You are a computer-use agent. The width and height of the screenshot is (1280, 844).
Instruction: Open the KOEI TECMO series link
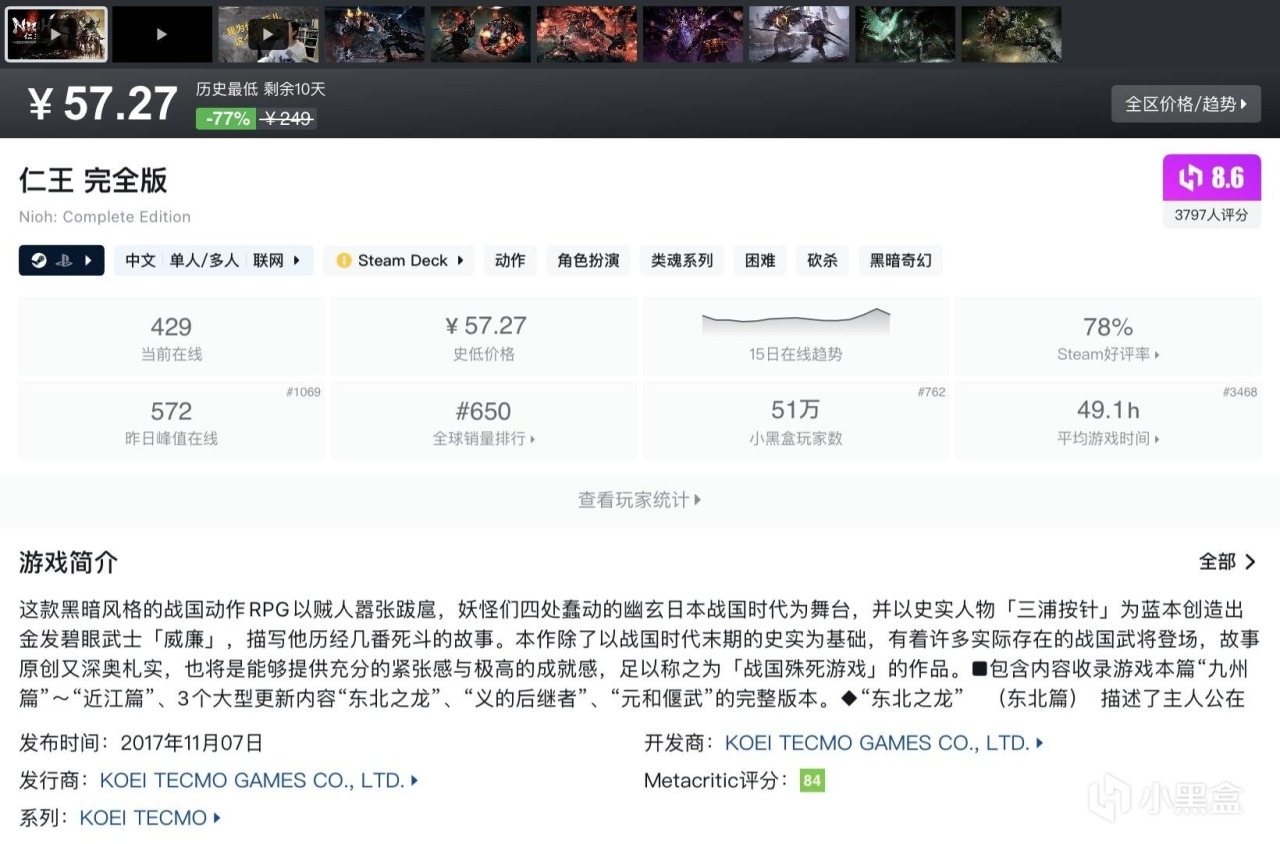click(150, 818)
